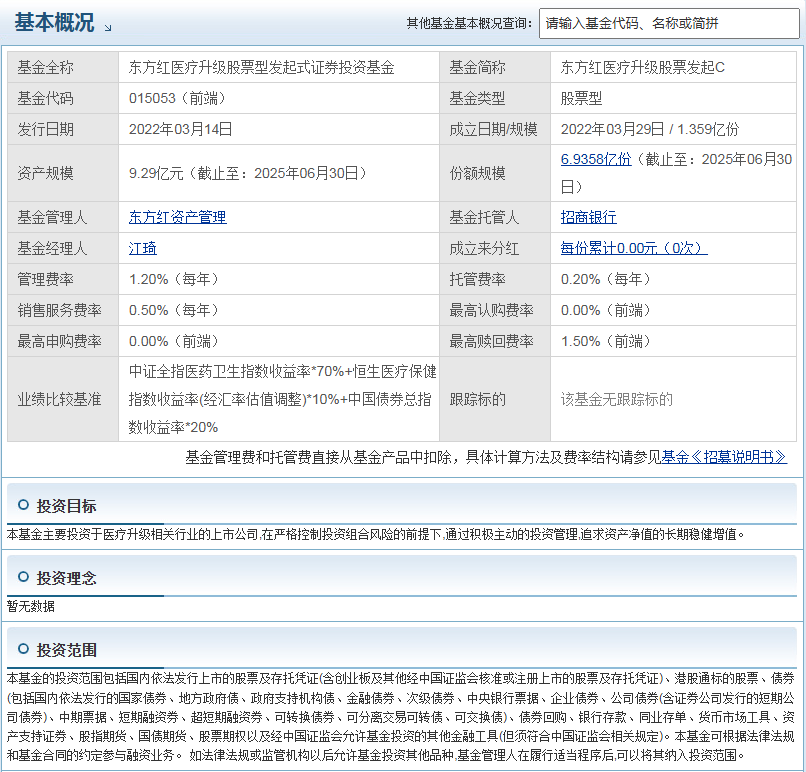Select the short name 东方红医疗升级股票发起C
The width and height of the screenshot is (806, 772).
pyautogui.click(x=643, y=67)
